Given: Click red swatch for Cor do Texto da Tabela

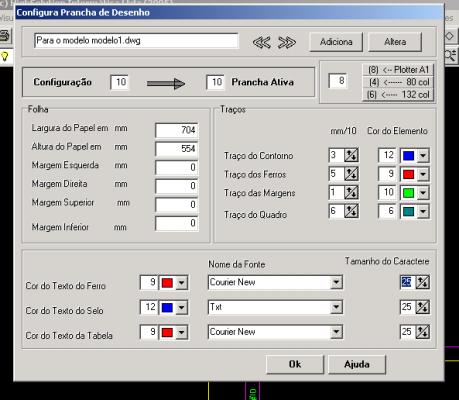Looking at the screenshot, I should pos(167,332).
